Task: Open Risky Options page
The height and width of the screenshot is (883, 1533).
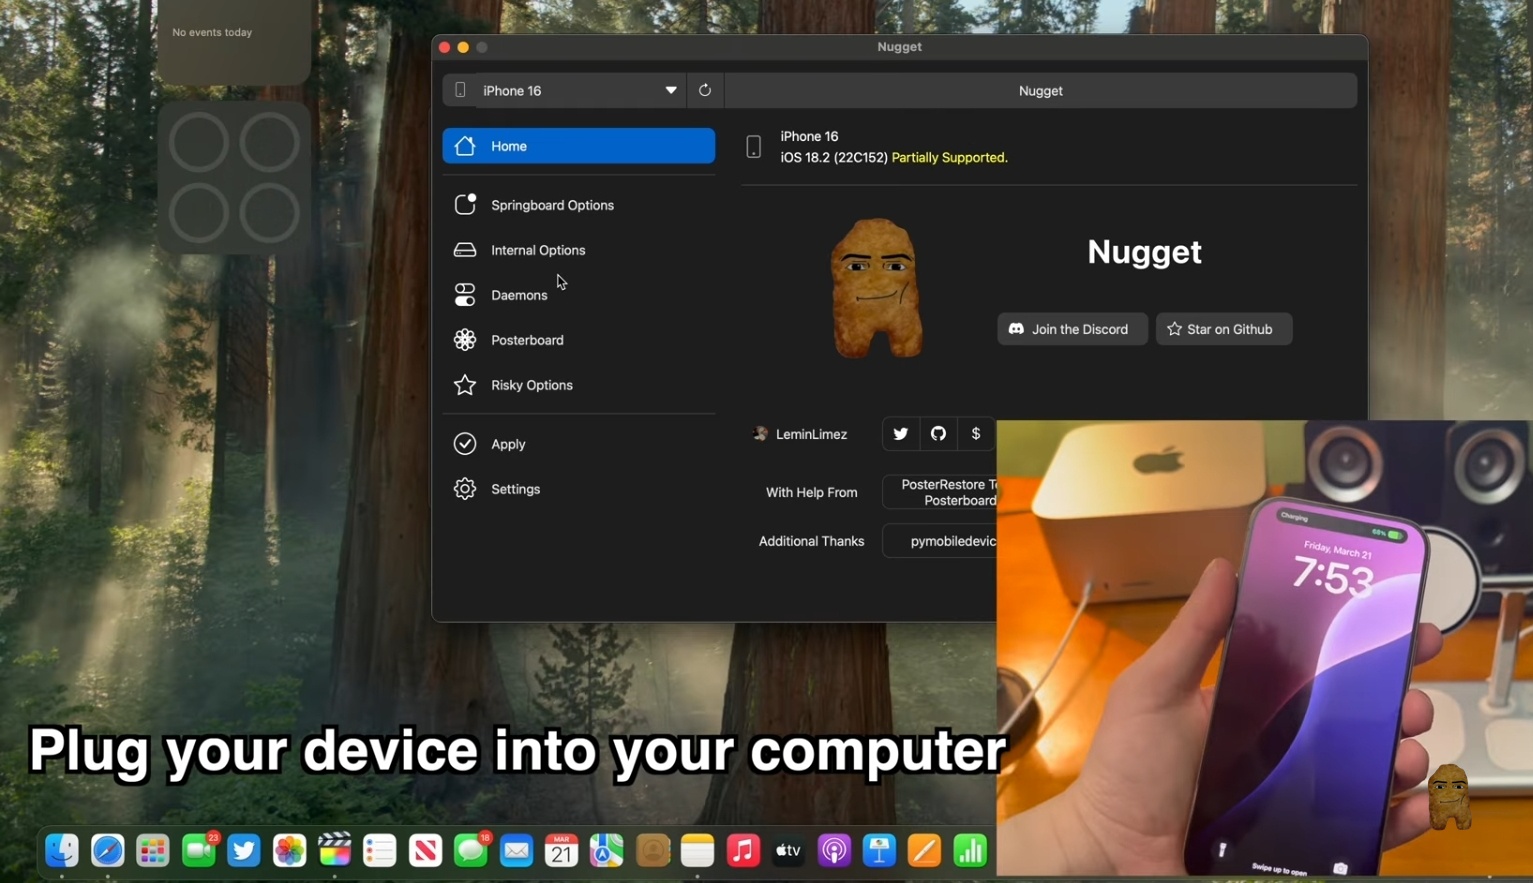Action: [578, 385]
